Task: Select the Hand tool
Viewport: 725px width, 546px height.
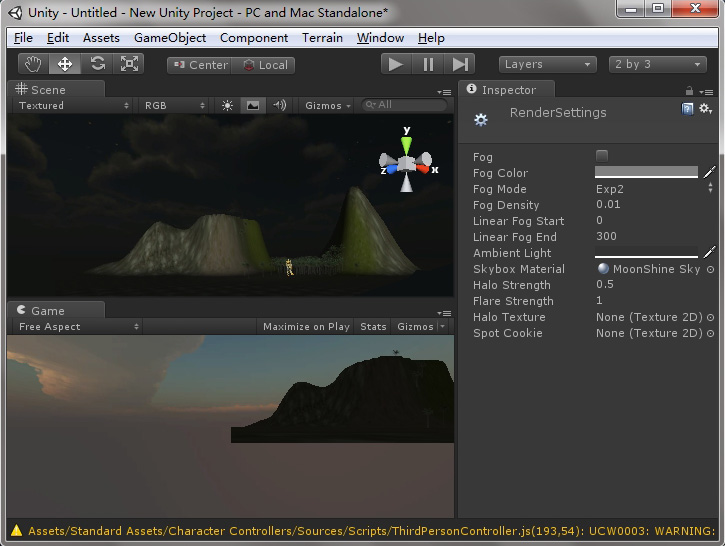Action: pyautogui.click(x=33, y=64)
